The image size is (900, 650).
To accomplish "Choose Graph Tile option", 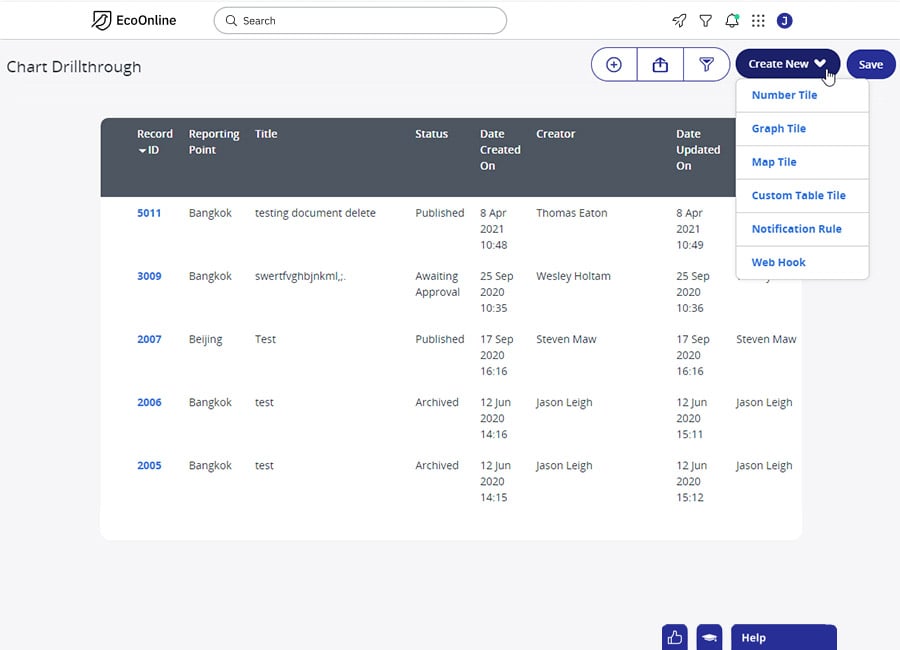I will [778, 129].
